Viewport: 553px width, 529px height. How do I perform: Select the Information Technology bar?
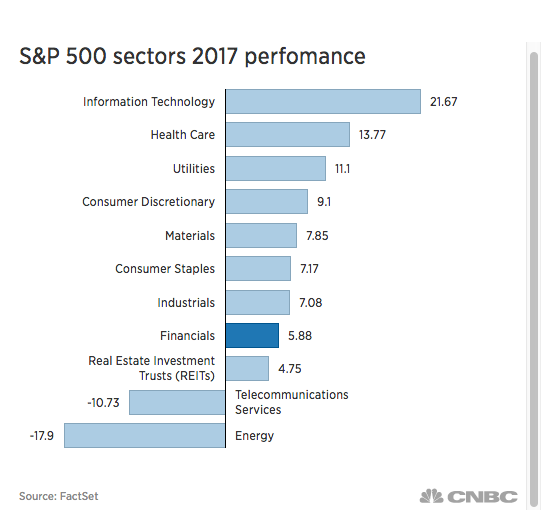coord(323,102)
